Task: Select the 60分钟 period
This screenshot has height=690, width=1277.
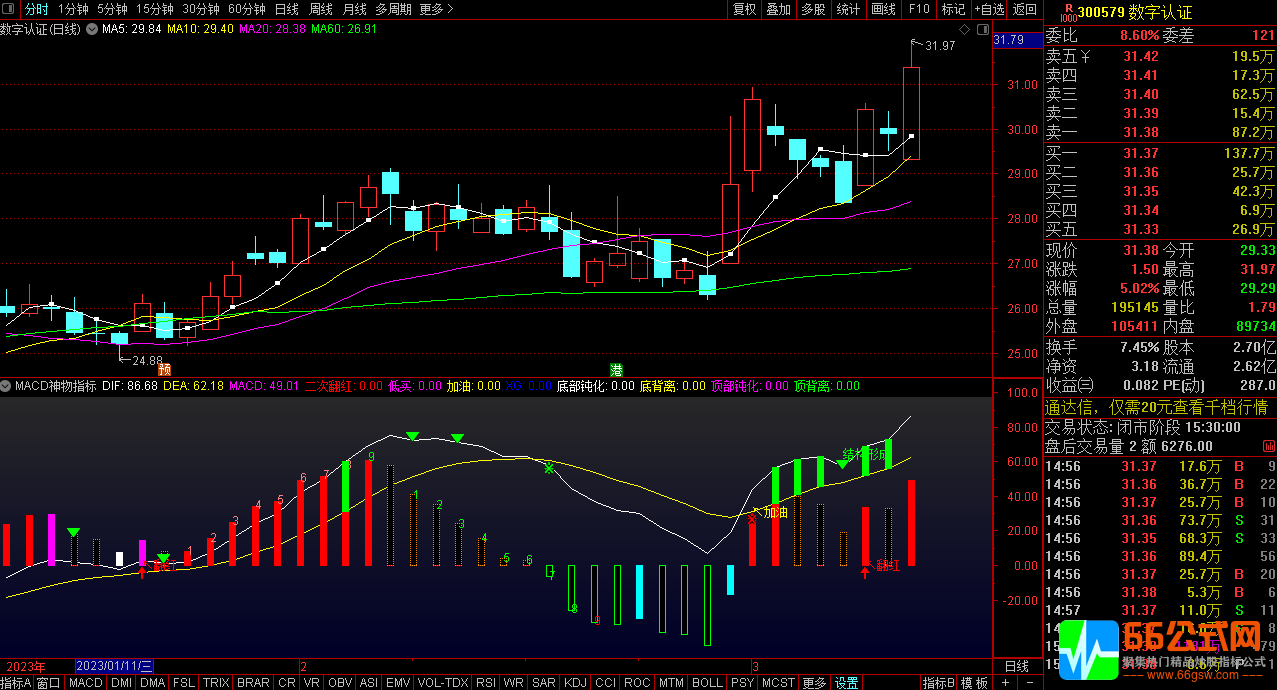Action: pos(247,9)
